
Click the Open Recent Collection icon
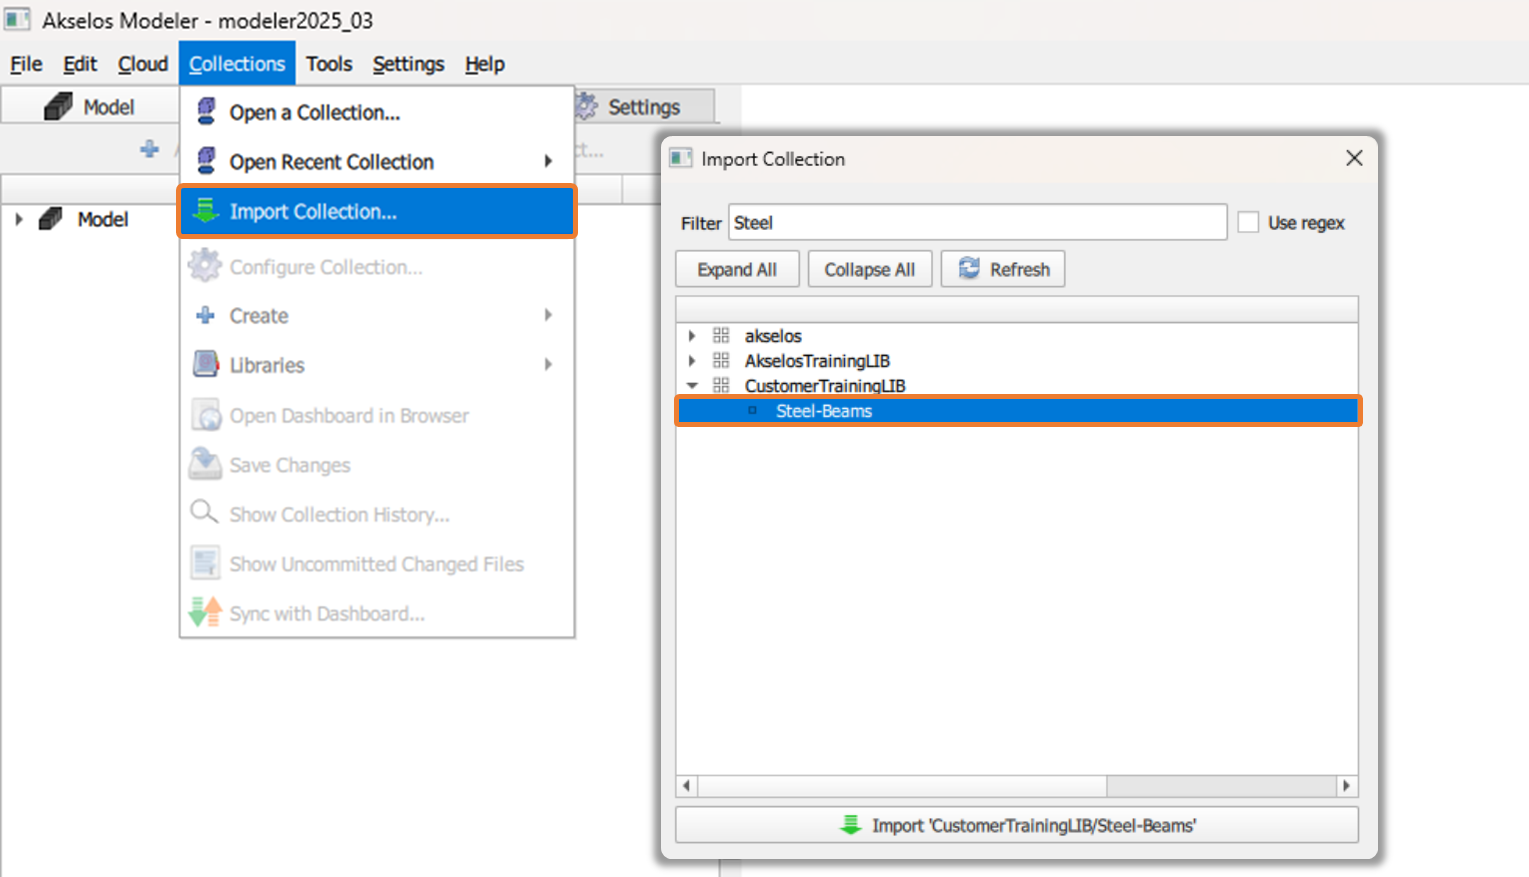pos(206,160)
